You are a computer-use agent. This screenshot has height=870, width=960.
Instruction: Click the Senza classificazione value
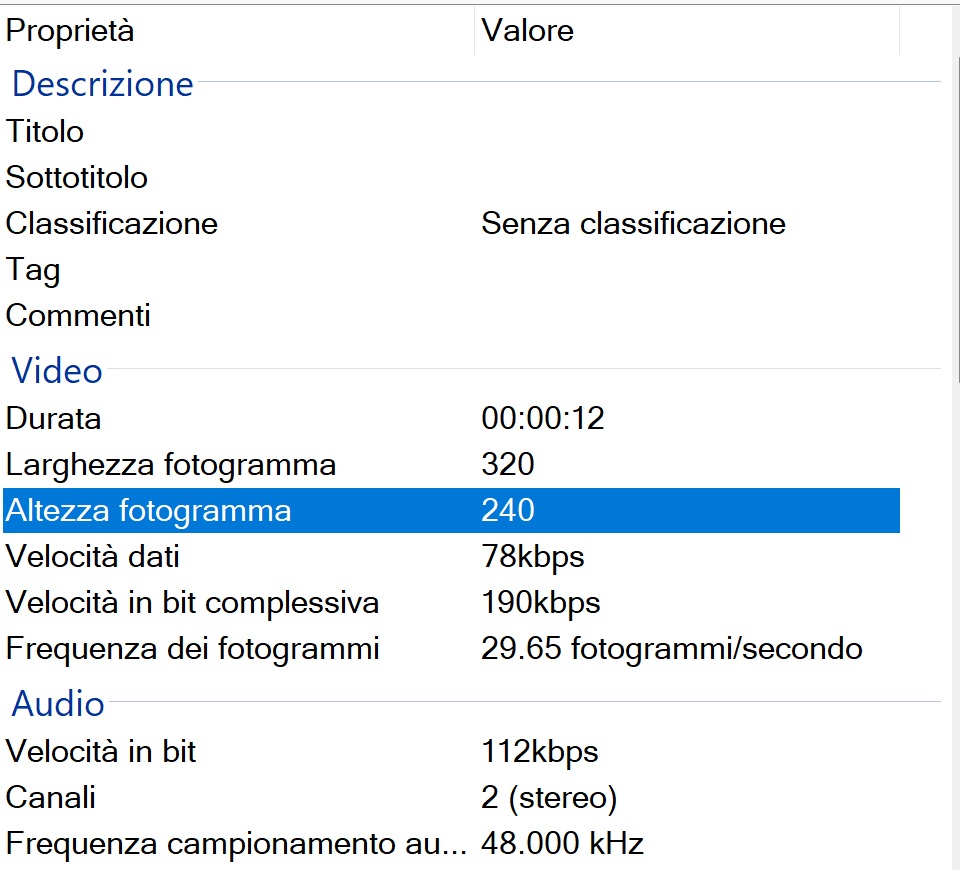[x=633, y=223]
